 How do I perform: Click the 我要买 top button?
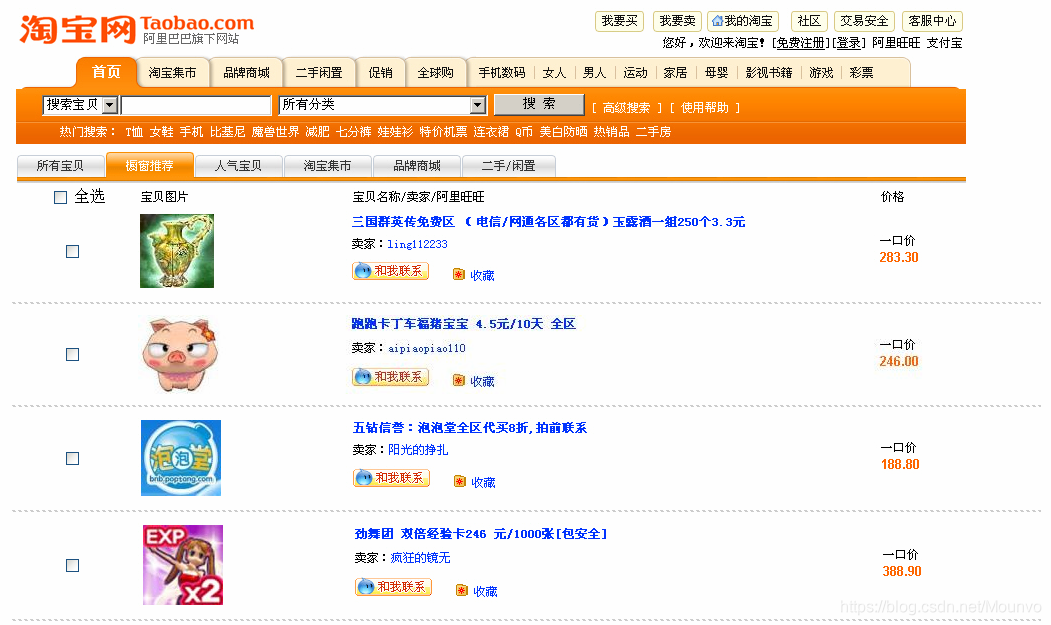619,21
